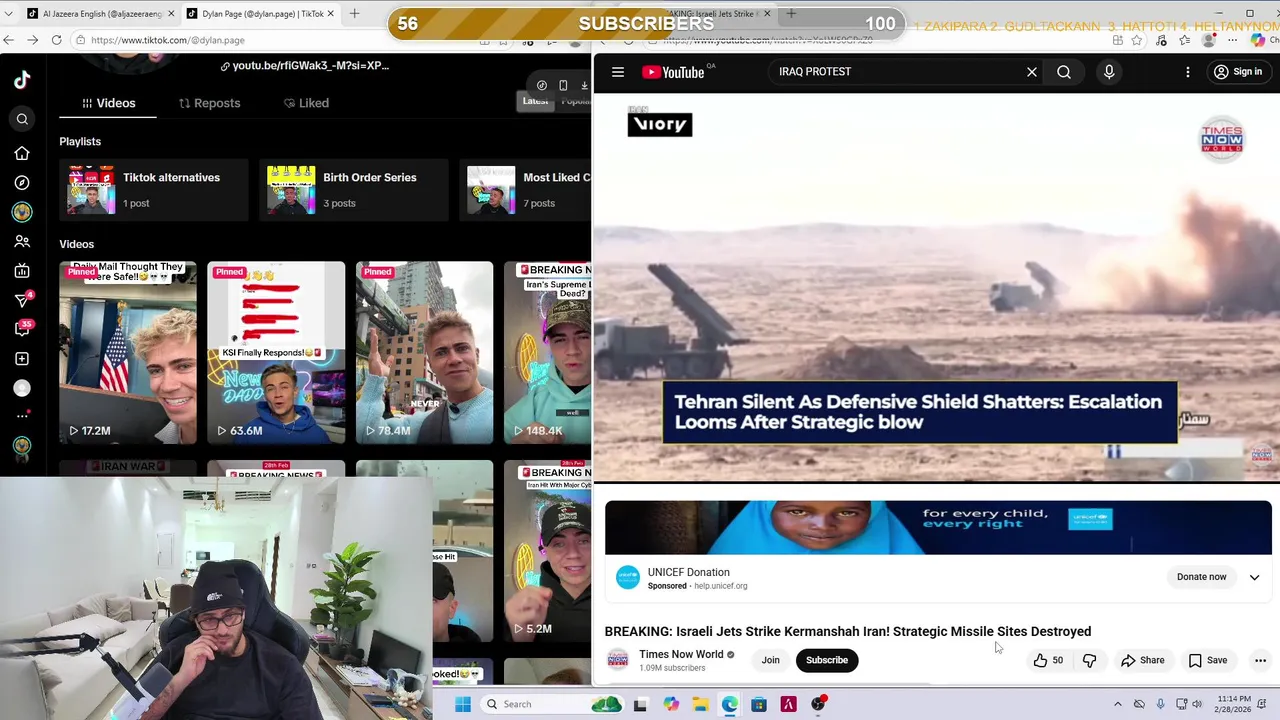Screen dimensions: 1280x720
Task: Open TikTok search from the sidebar
Action: (22, 119)
